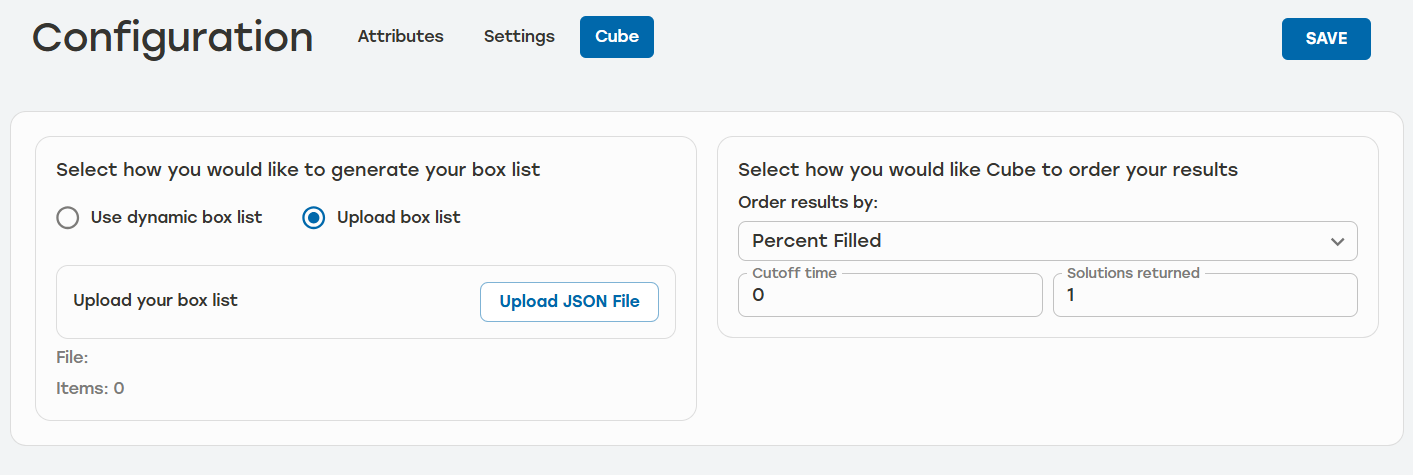This screenshot has width=1413, height=475.
Task: Select Use dynamic box list option
Action: (x=68, y=218)
